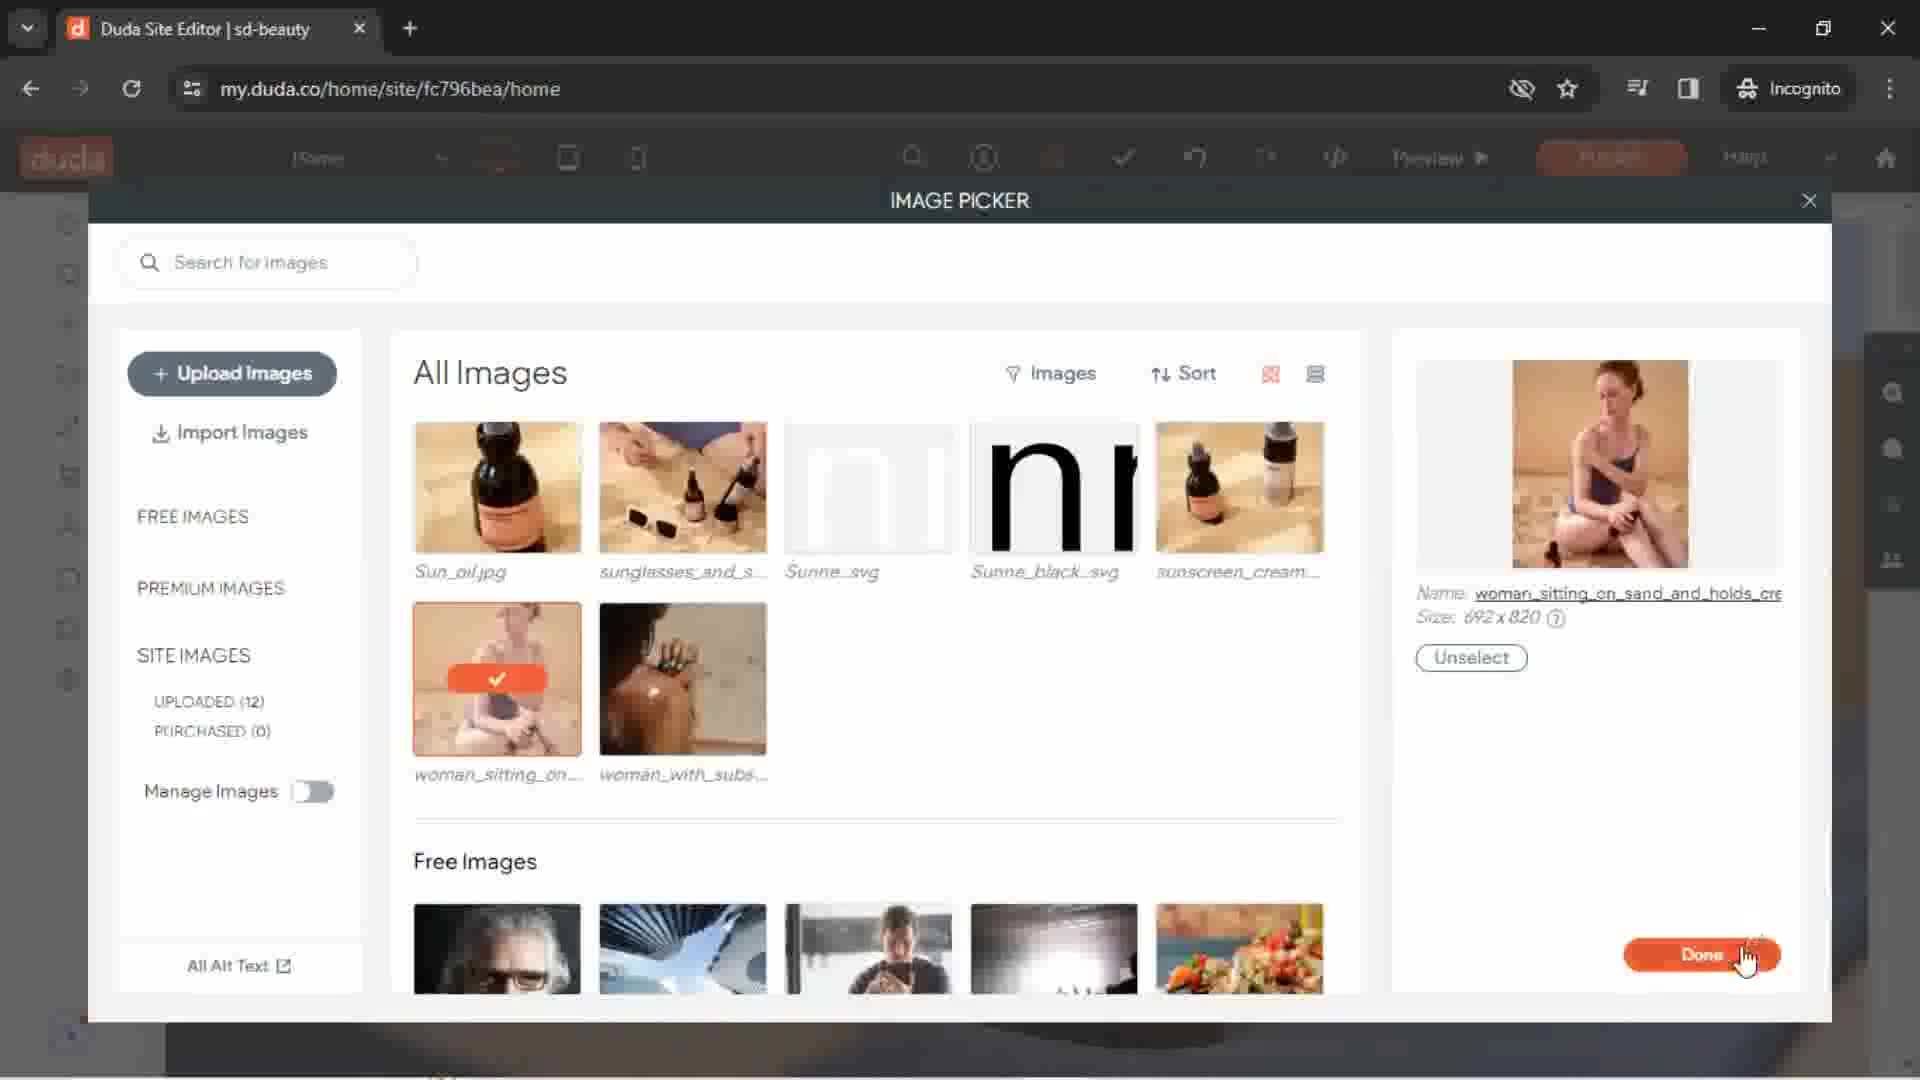Show UPLOADED (12) images
This screenshot has height=1080, width=1920.
[x=209, y=702]
